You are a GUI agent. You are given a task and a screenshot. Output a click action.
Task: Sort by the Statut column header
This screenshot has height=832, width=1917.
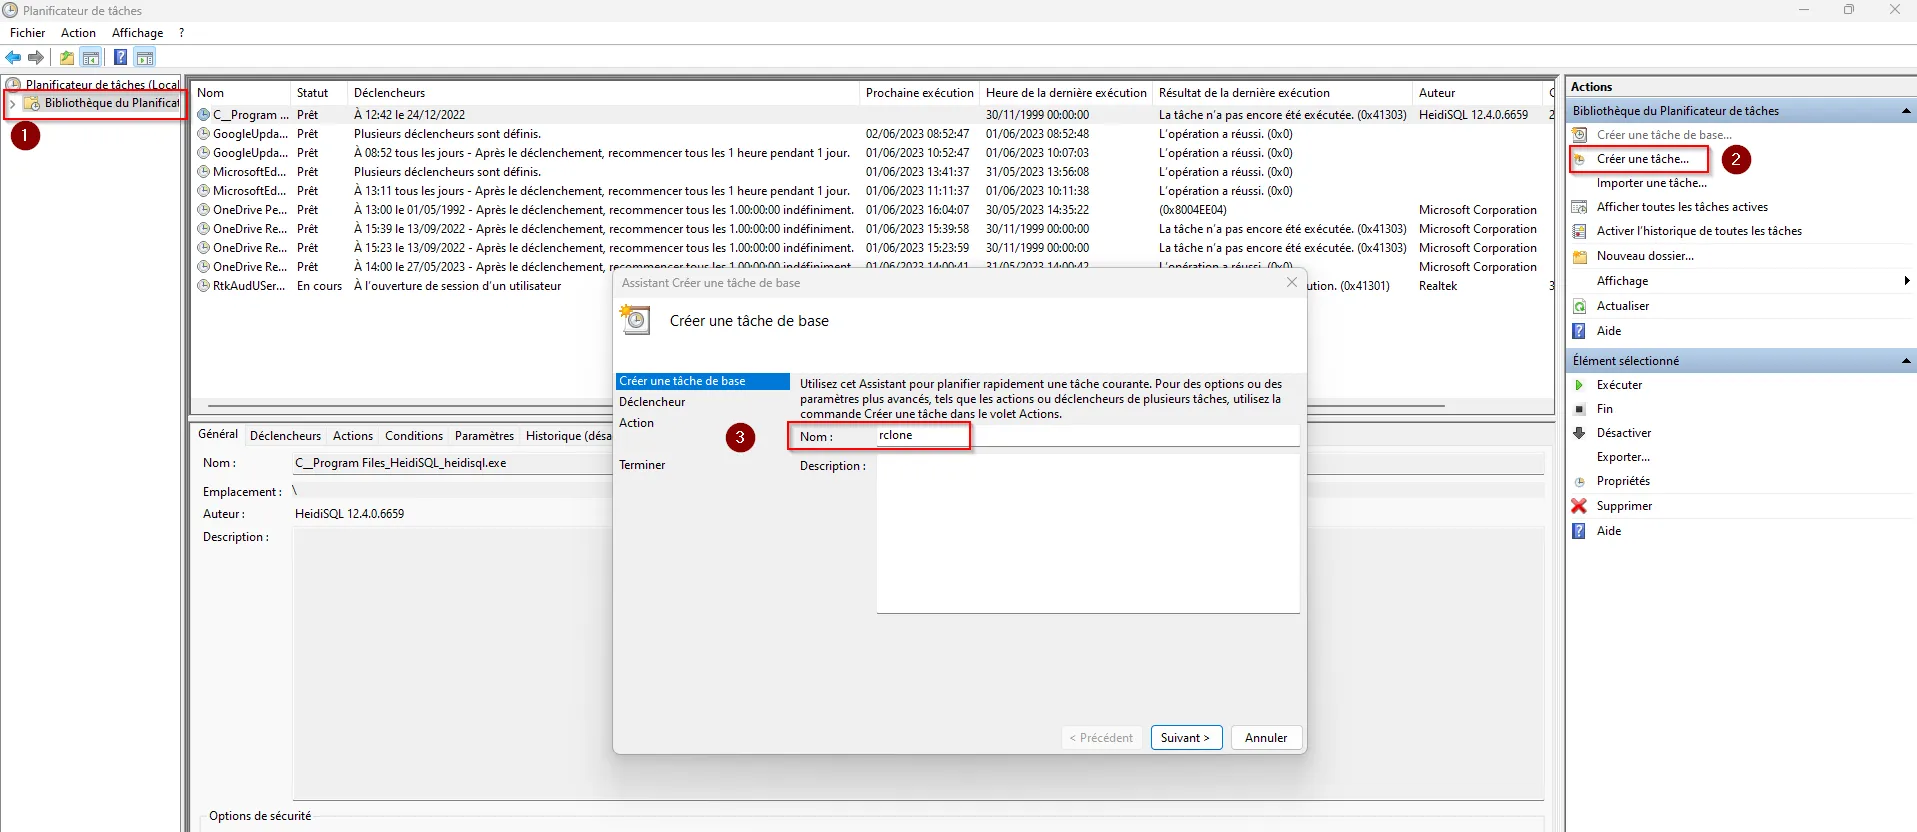[318, 93]
